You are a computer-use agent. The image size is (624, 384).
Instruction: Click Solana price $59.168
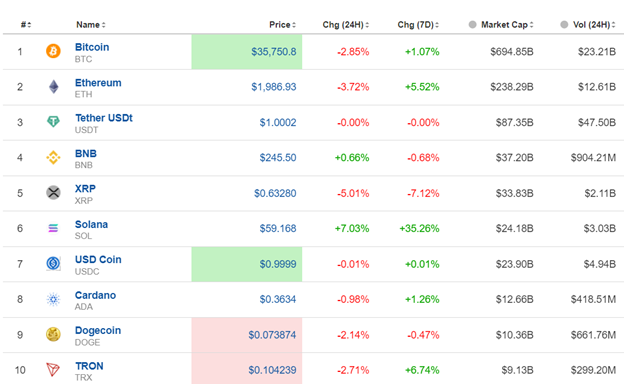[278, 228]
